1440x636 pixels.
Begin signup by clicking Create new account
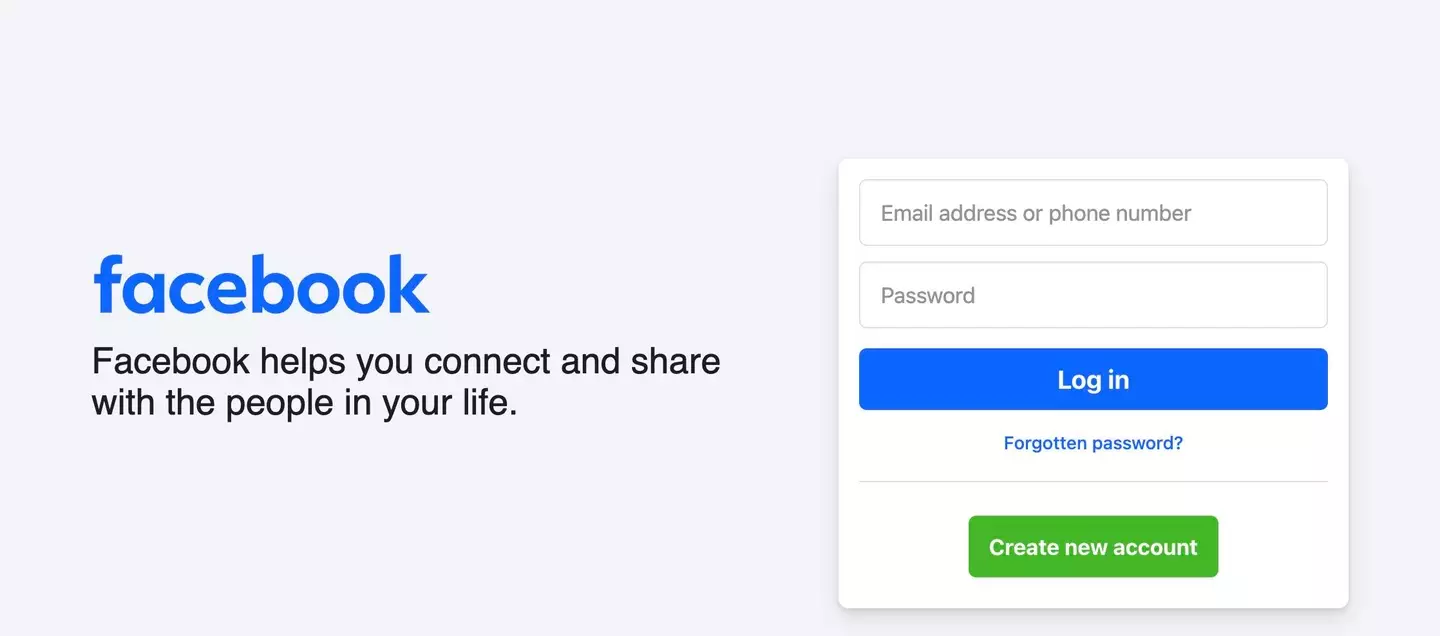pyautogui.click(x=1093, y=546)
